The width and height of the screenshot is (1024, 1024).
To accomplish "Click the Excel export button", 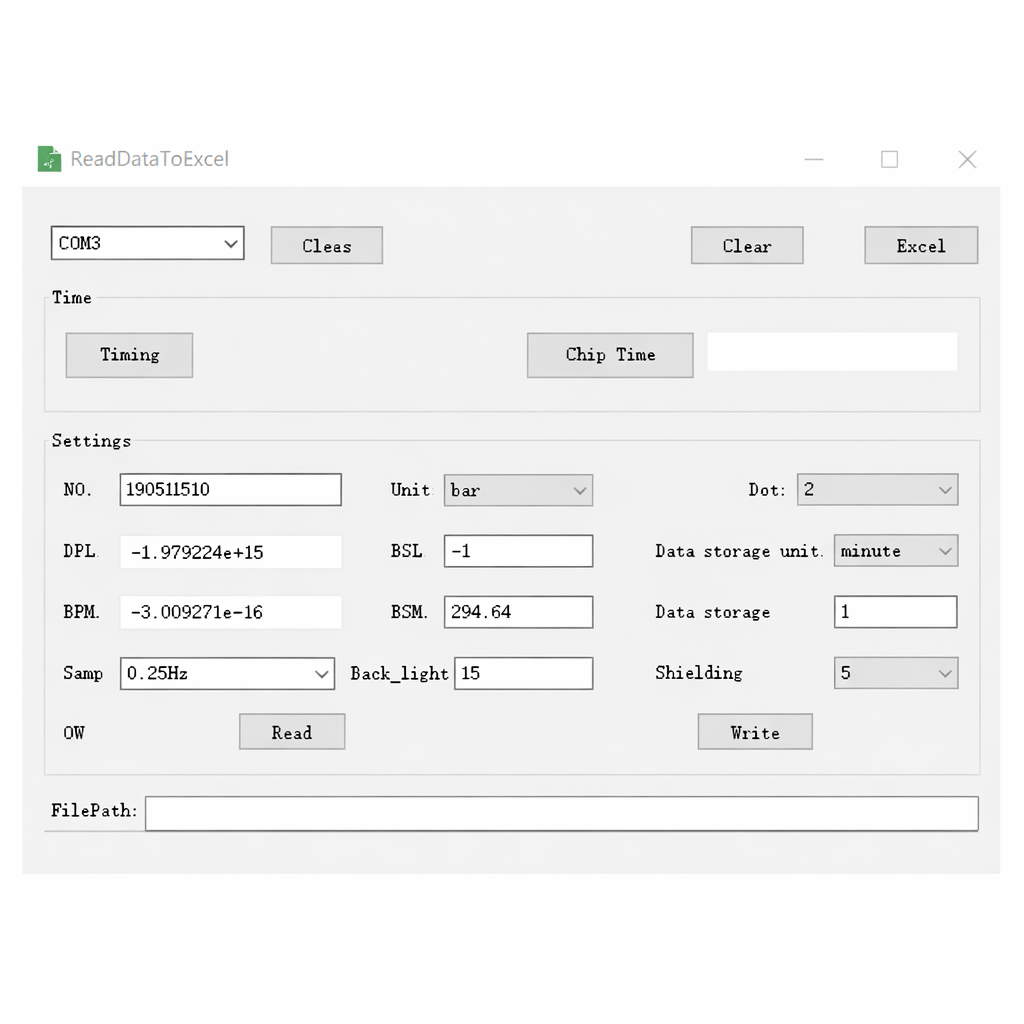I will [920, 246].
